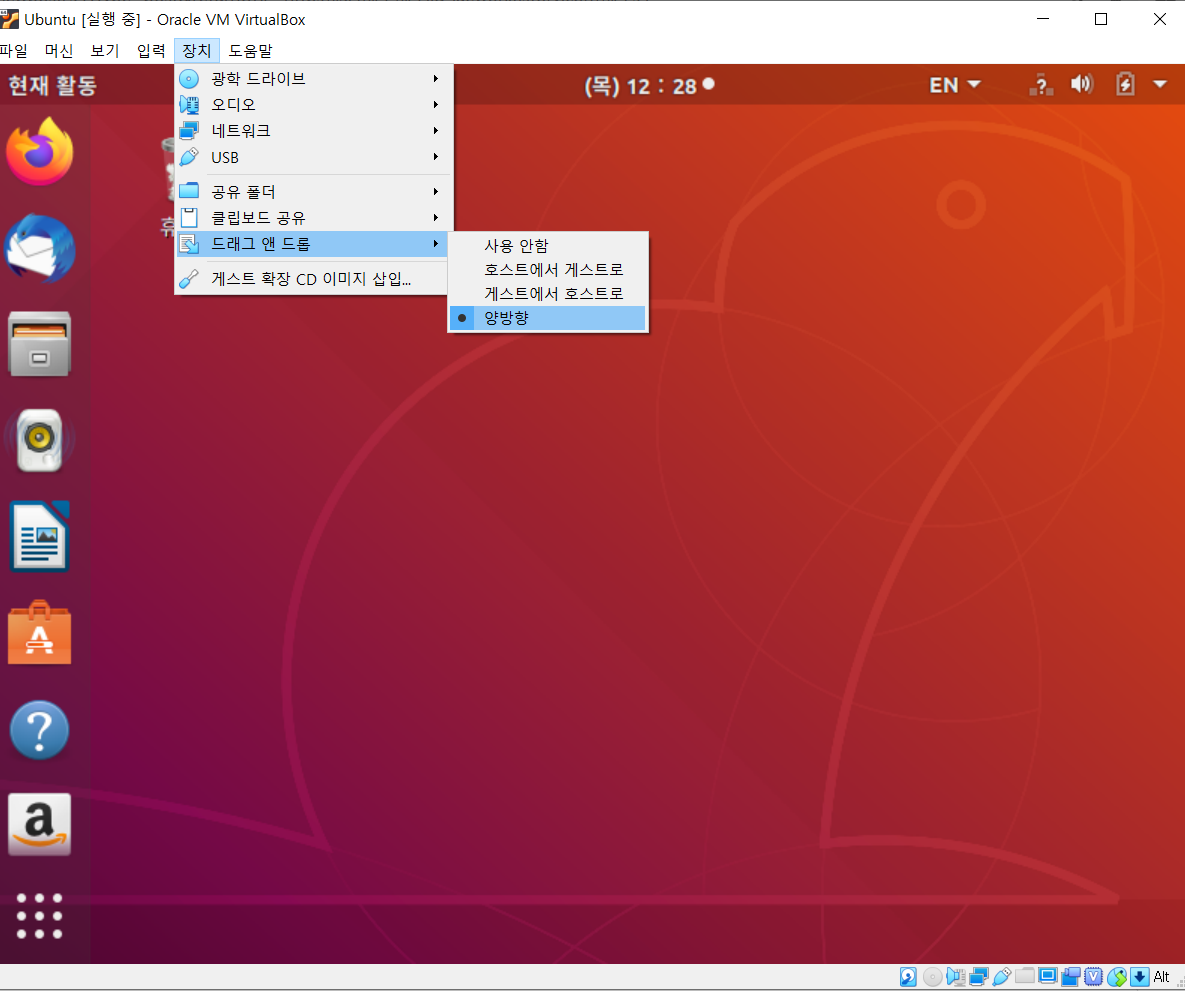Open the Help (도움말) menu
Viewport: 1185px width, 991px height.
click(250, 51)
